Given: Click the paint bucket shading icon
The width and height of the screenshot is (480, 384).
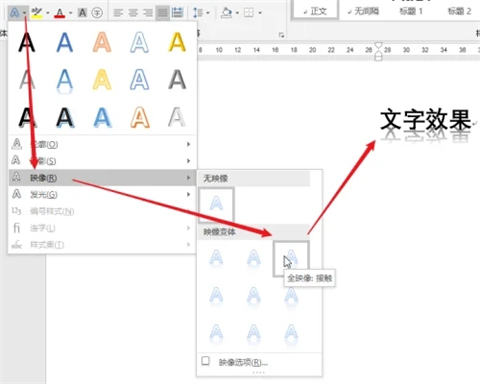Looking at the screenshot, I should (227, 13).
